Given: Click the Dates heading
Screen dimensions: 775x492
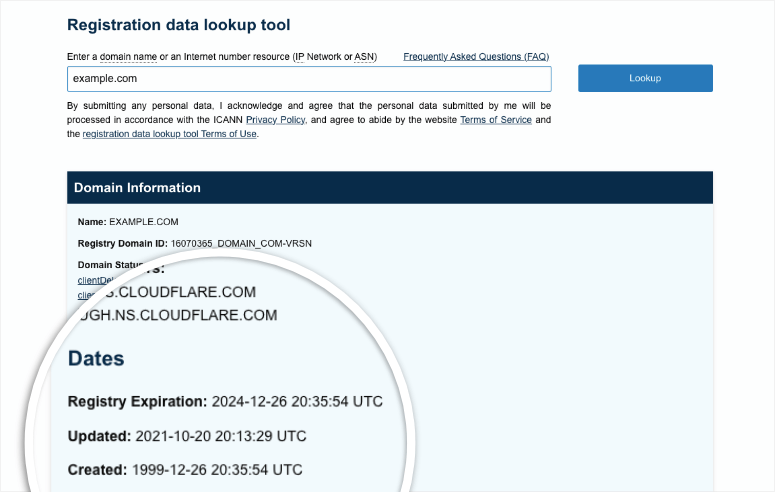Looking at the screenshot, I should (96, 358).
